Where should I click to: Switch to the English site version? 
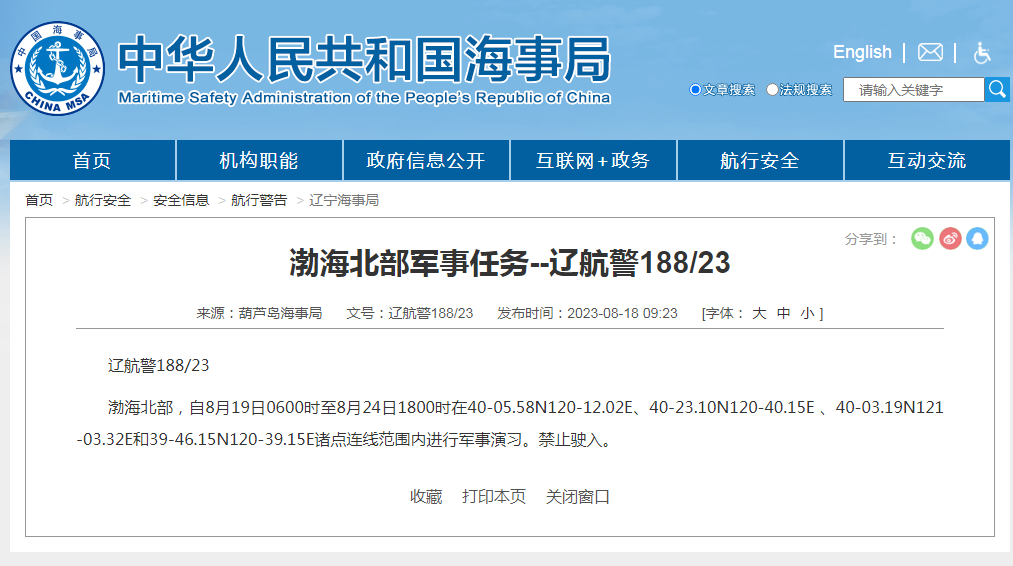pyautogui.click(x=862, y=52)
